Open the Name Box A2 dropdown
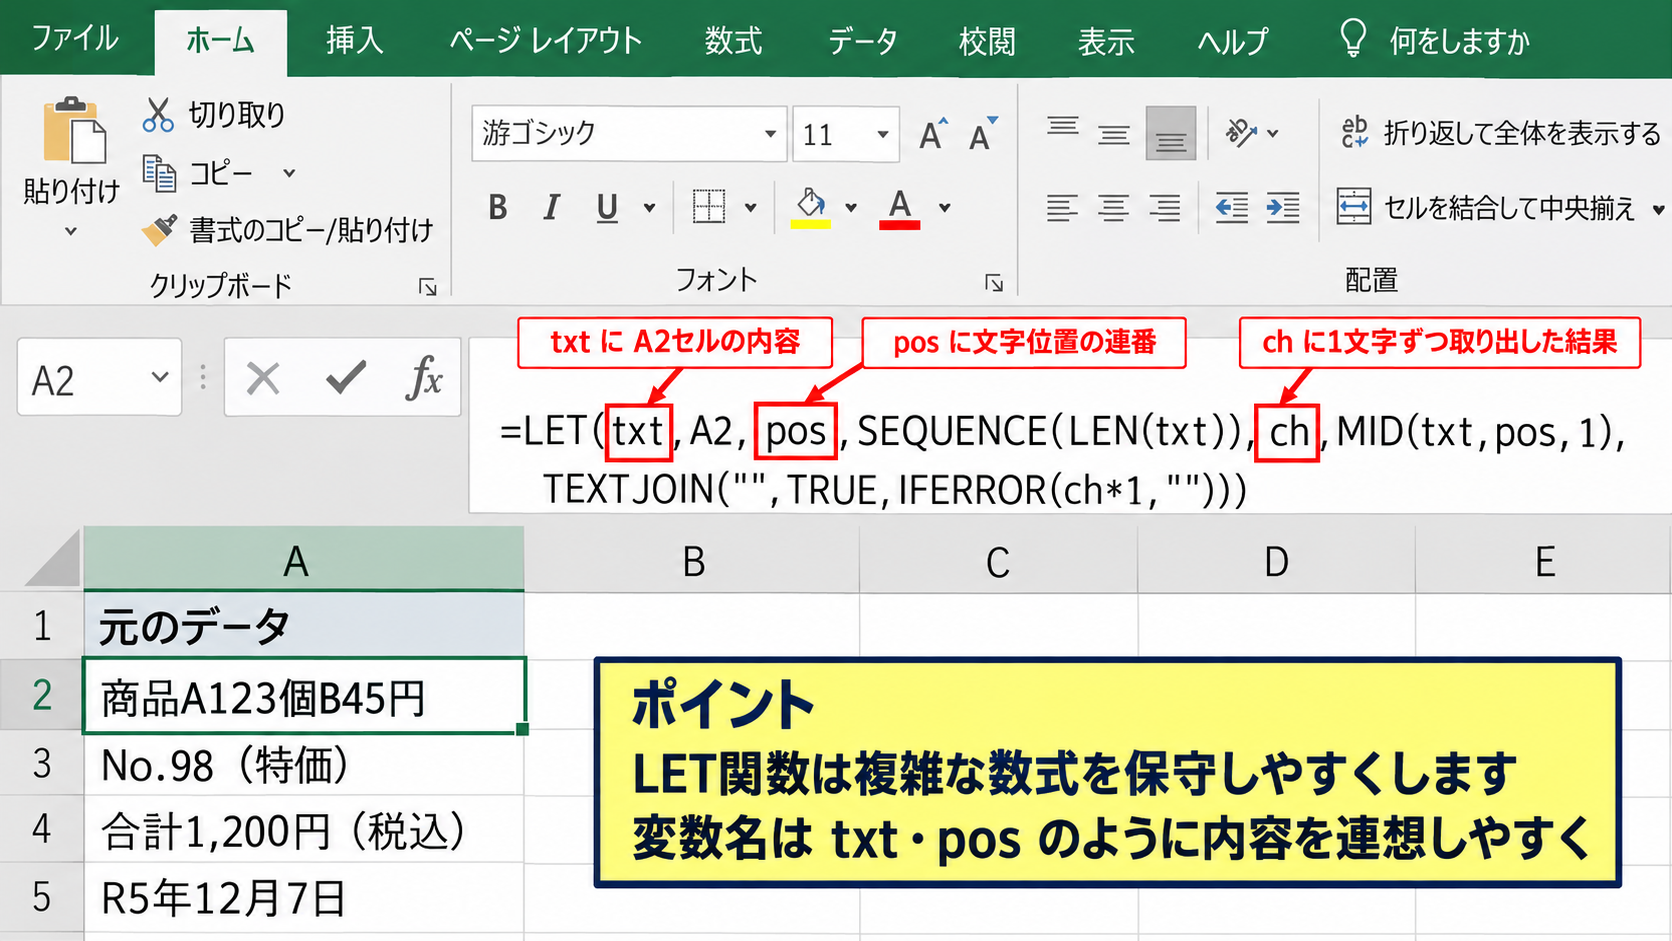1672x941 pixels. (159, 377)
